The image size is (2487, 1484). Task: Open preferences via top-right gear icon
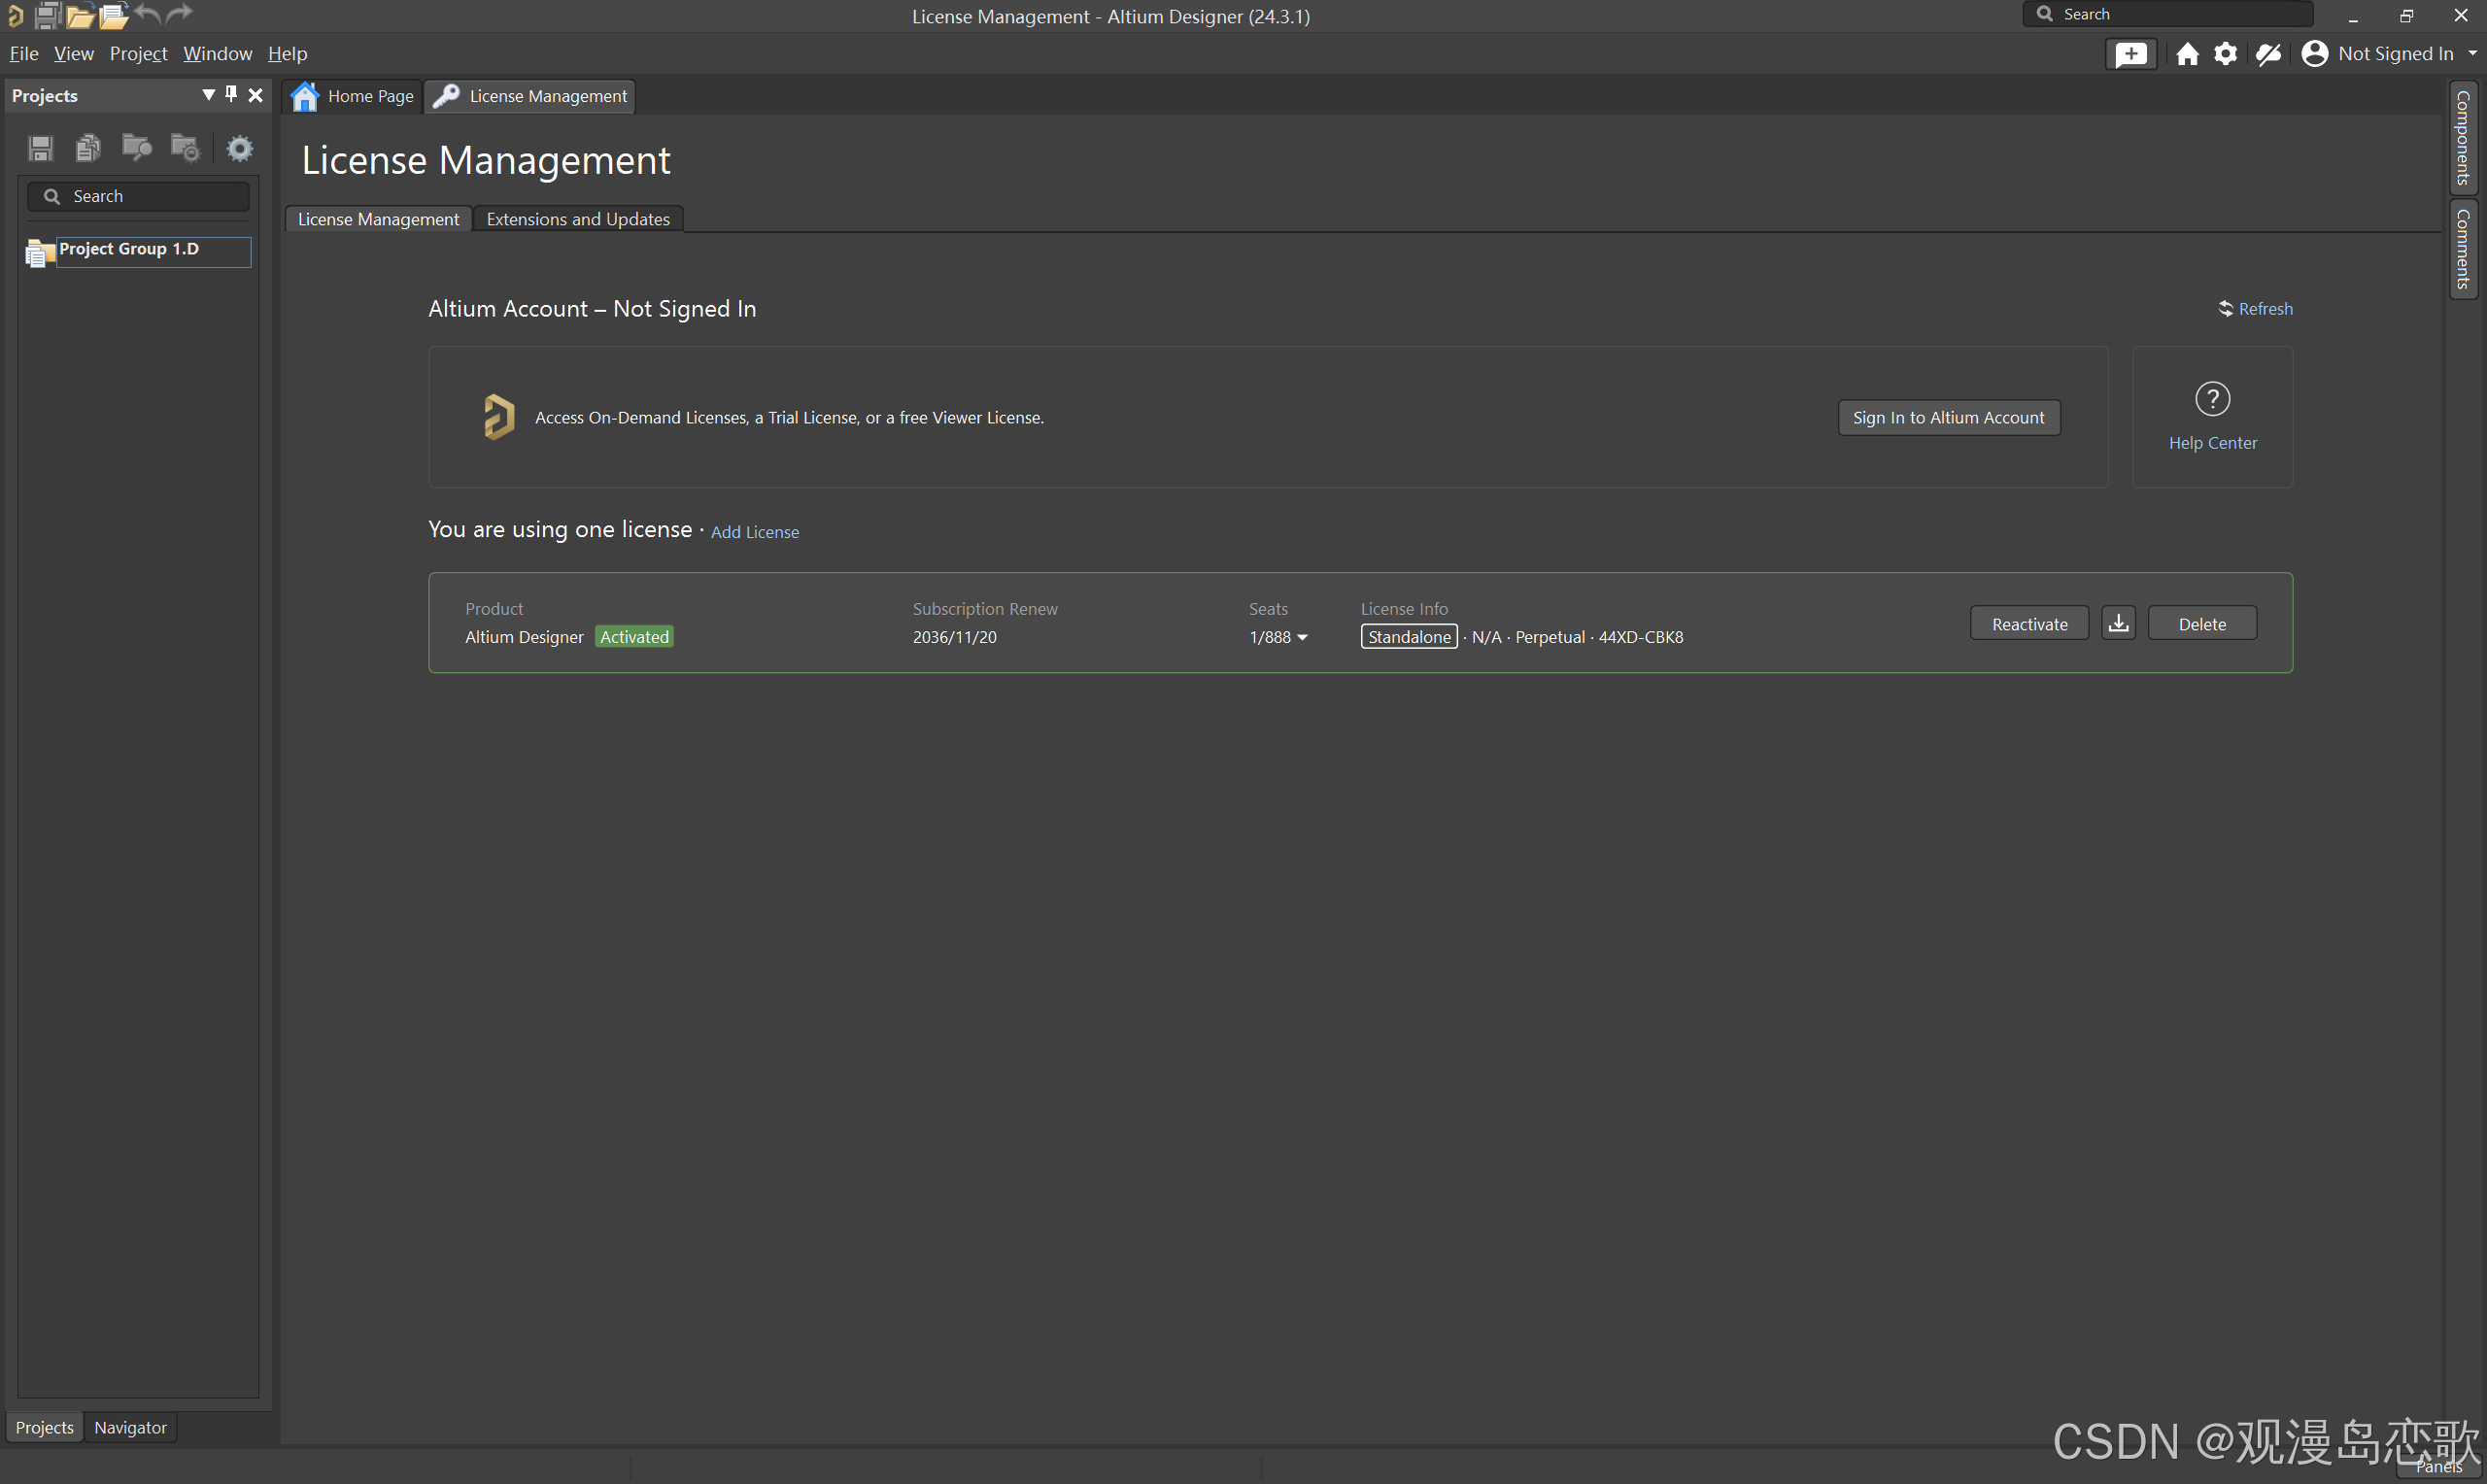coord(2225,54)
